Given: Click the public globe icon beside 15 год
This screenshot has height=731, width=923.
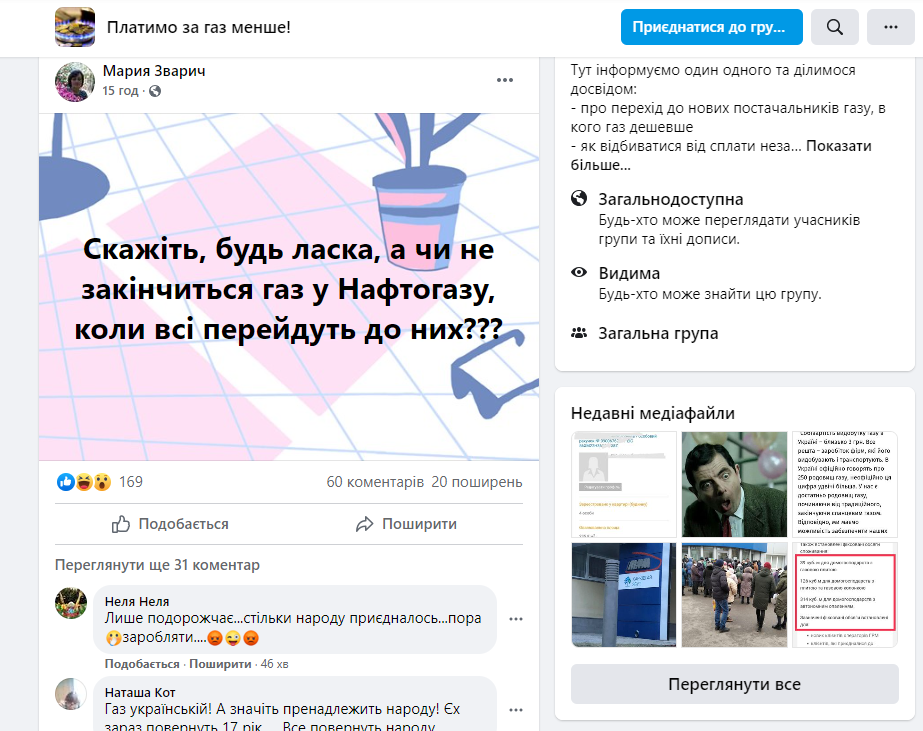Looking at the screenshot, I should pos(155,91).
